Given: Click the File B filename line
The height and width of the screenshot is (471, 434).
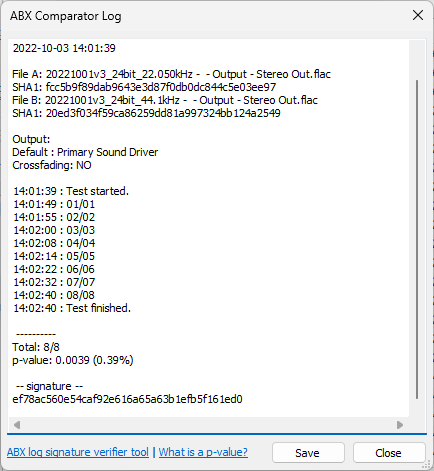Looking at the screenshot, I should [x=165, y=100].
